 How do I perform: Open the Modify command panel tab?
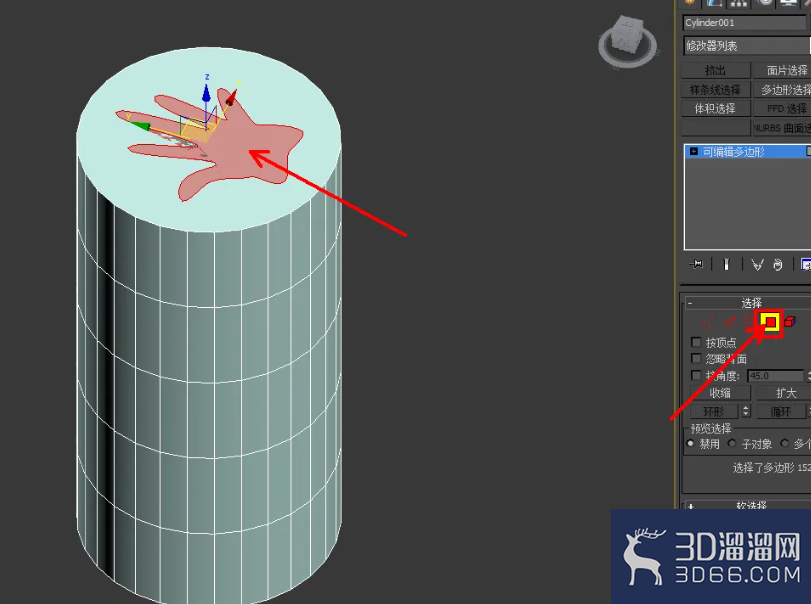714,3
